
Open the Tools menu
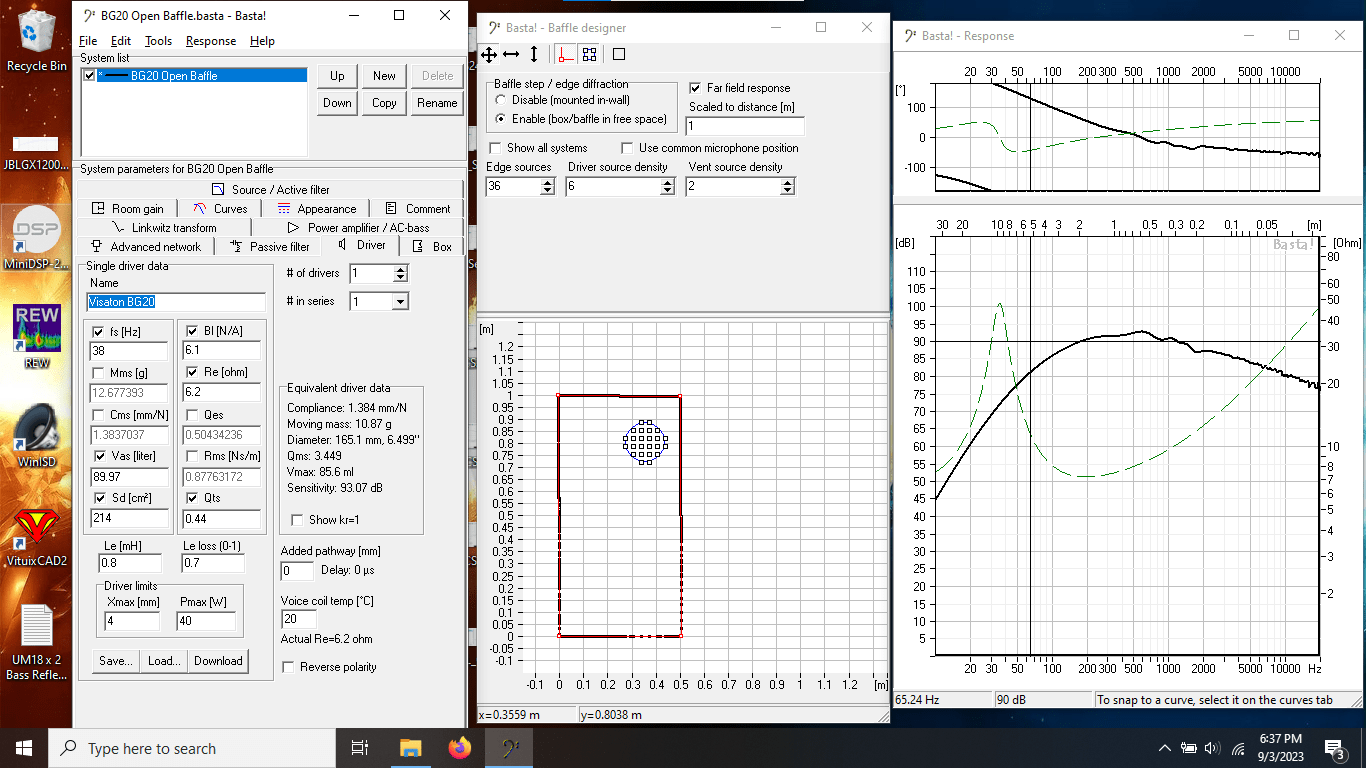click(158, 41)
